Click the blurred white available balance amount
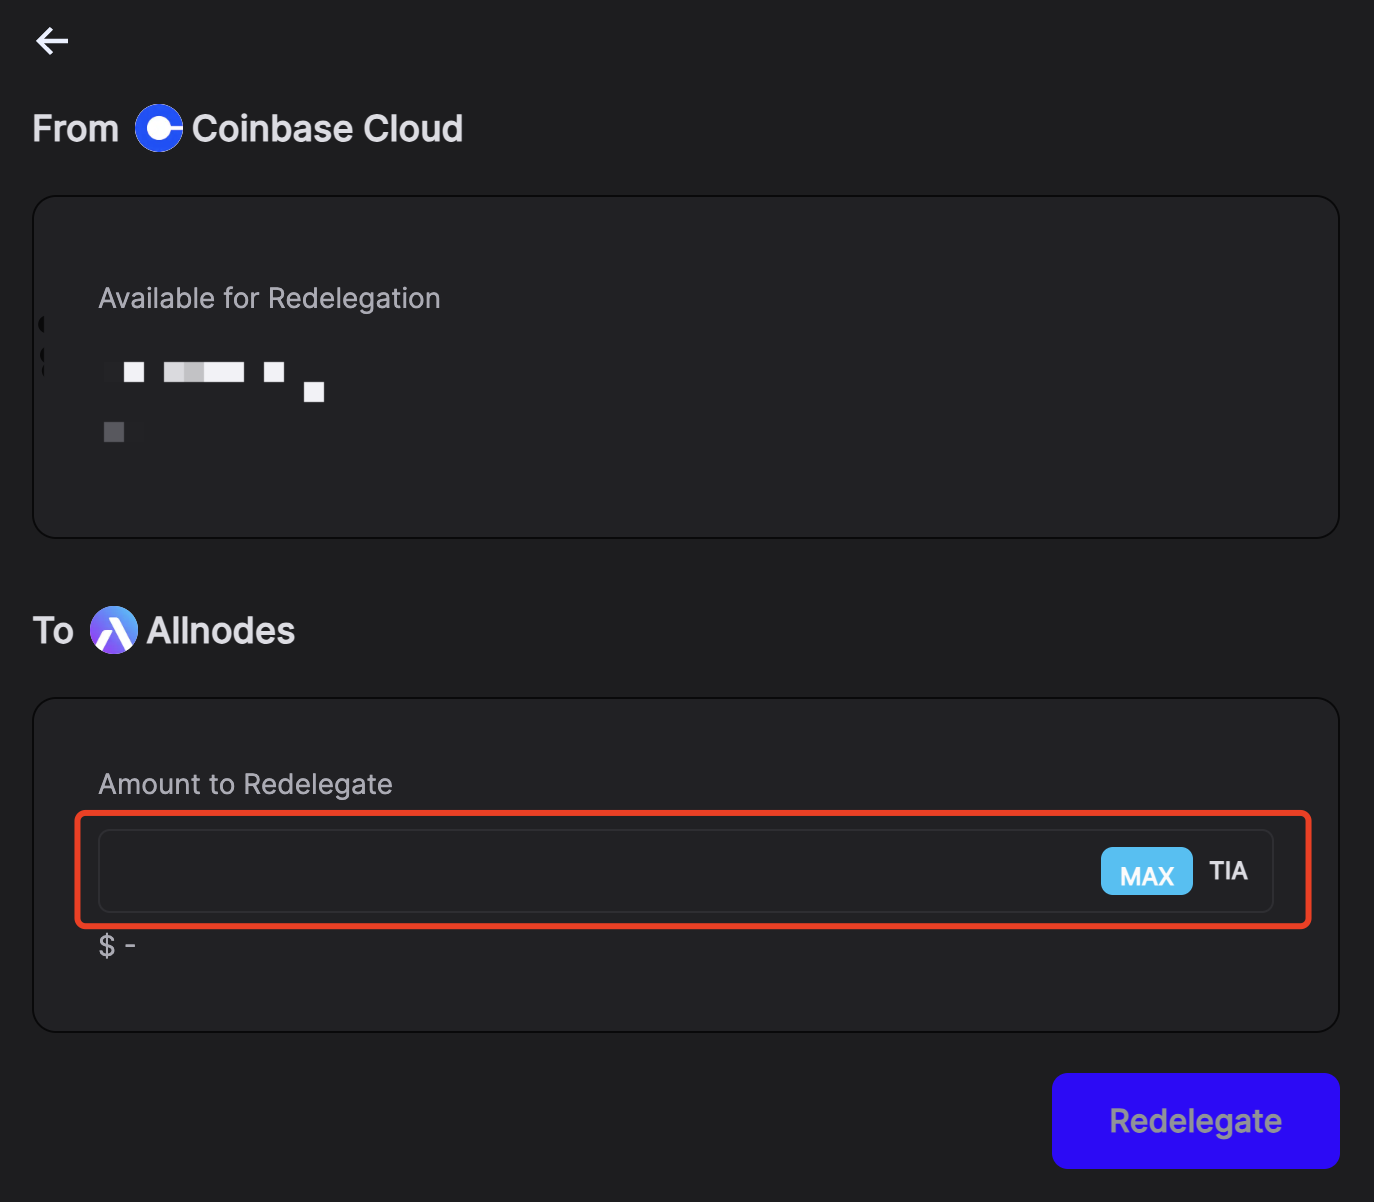1374x1202 pixels. click(204, 372)
